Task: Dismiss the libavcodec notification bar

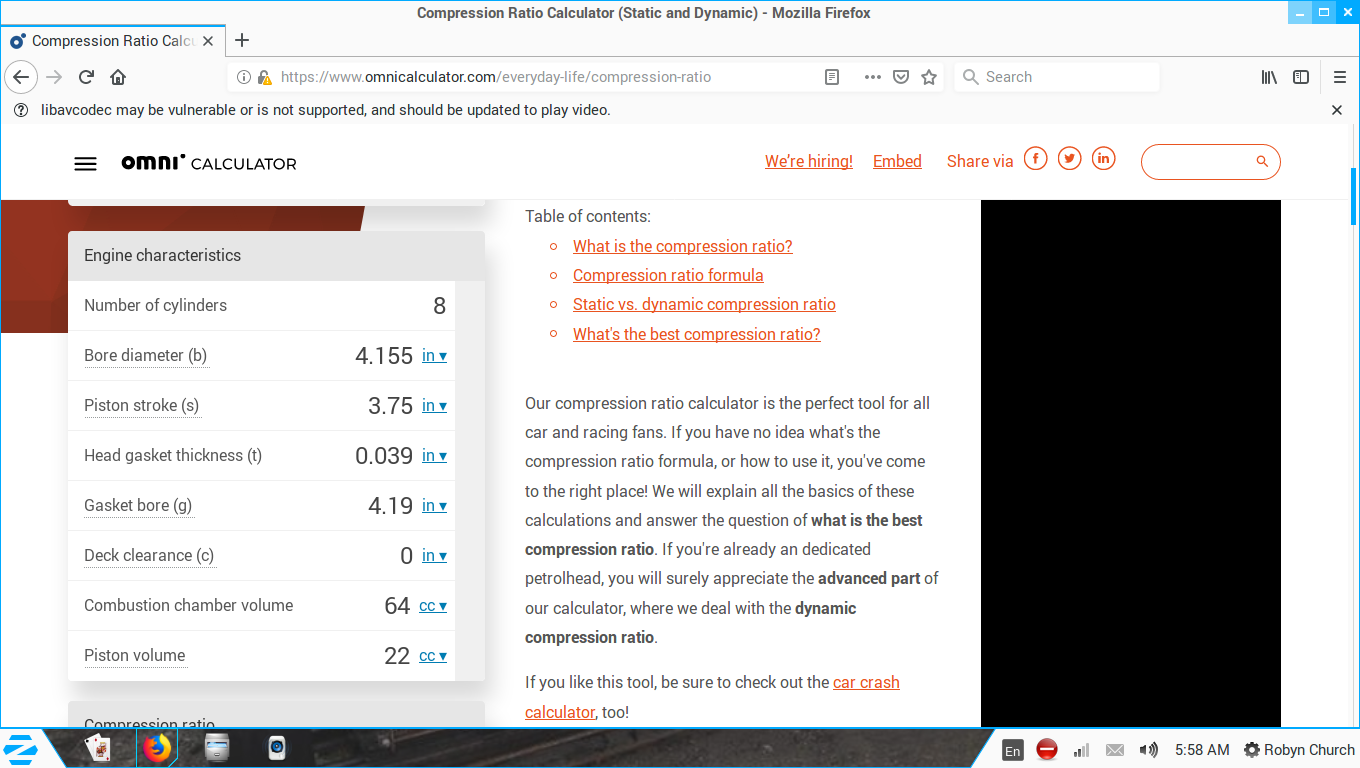Action: [1337, 110]
